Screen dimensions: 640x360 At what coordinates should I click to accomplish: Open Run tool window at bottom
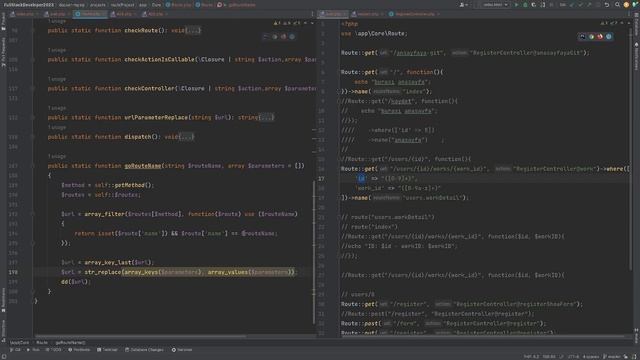(x=33, y=350)
